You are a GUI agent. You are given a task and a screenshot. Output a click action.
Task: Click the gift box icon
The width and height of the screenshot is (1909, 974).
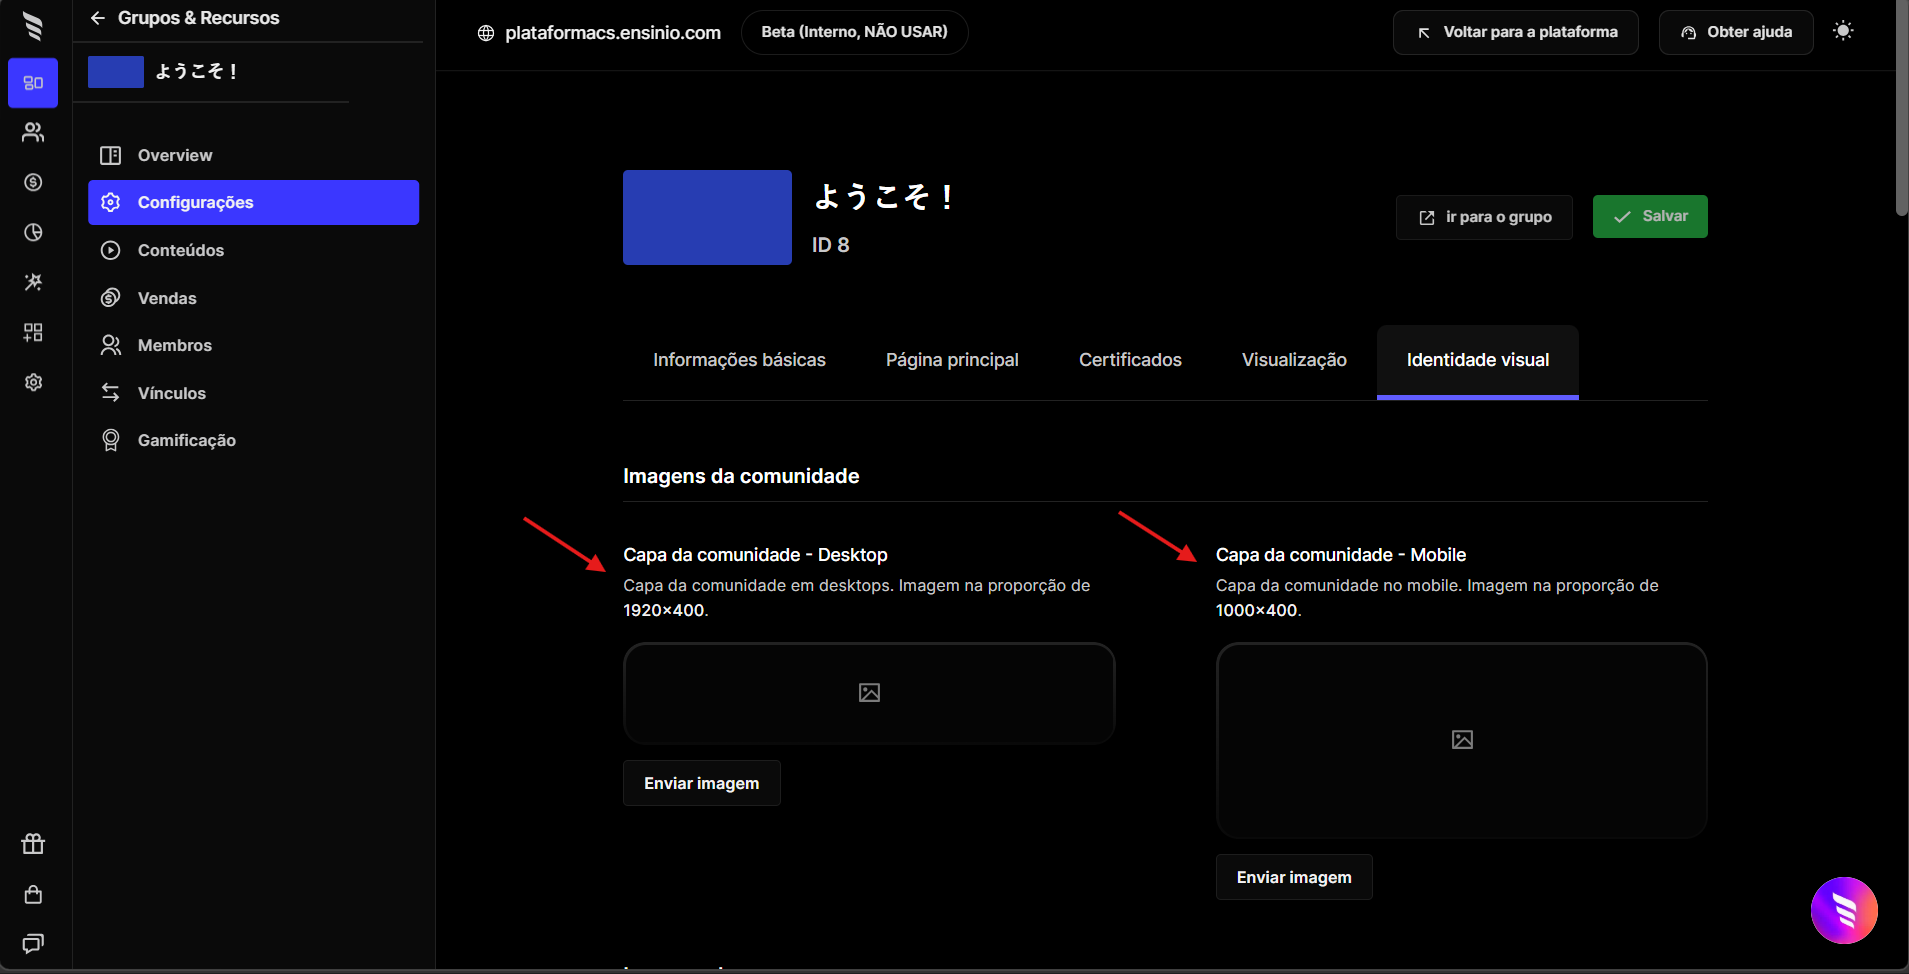click(x=33, y=844)
